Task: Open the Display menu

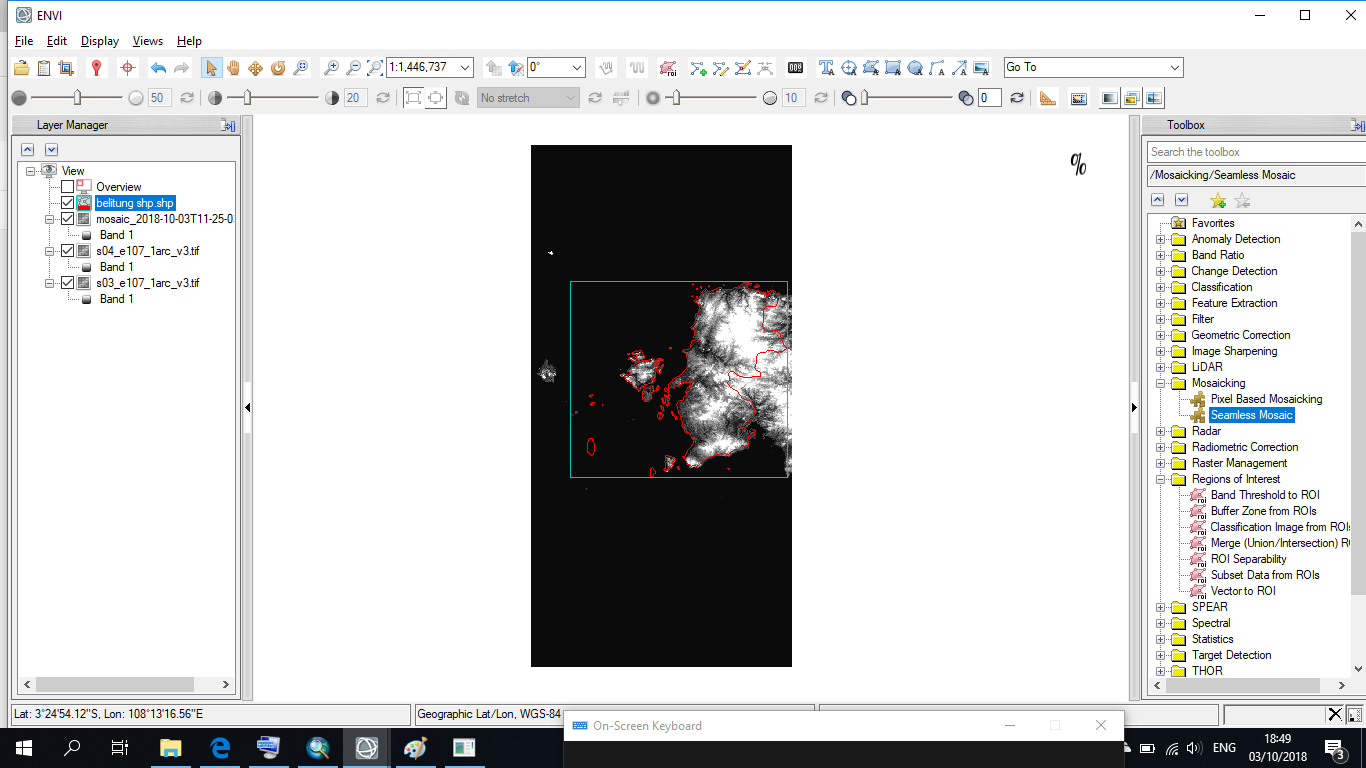Action: click(x=99, y=41)
